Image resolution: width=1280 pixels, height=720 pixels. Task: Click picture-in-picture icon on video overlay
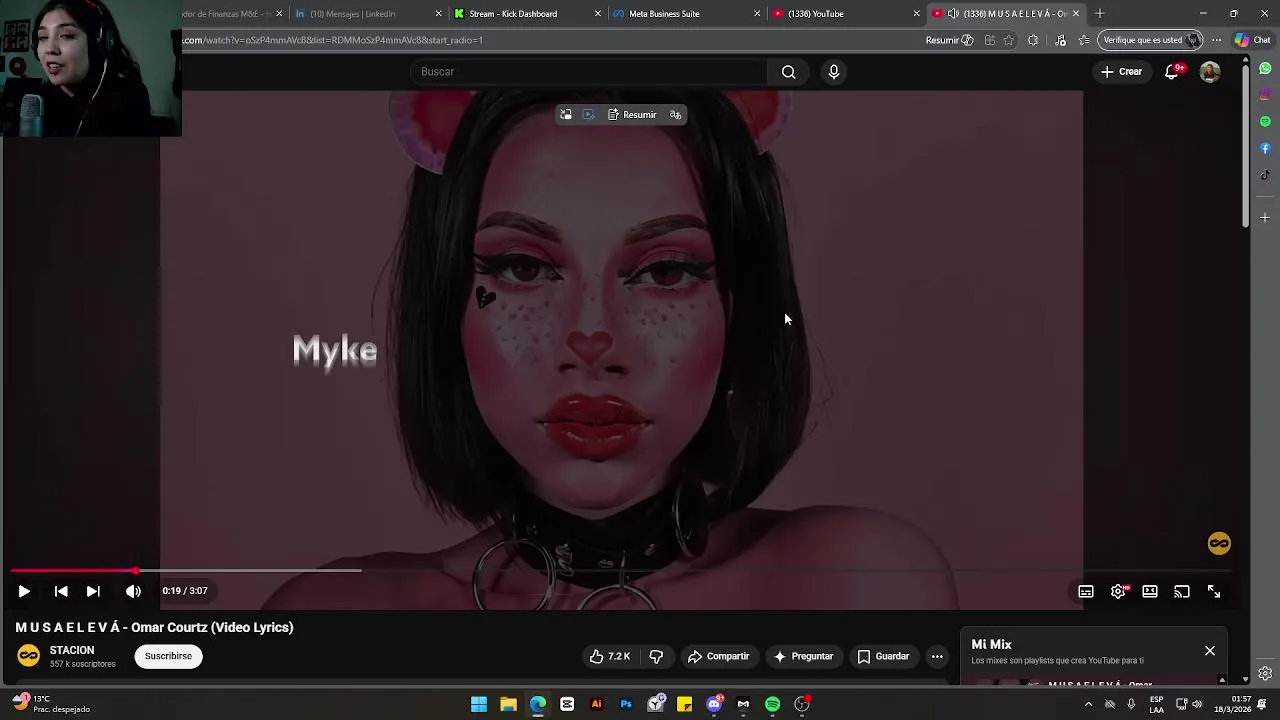(566, 115)
